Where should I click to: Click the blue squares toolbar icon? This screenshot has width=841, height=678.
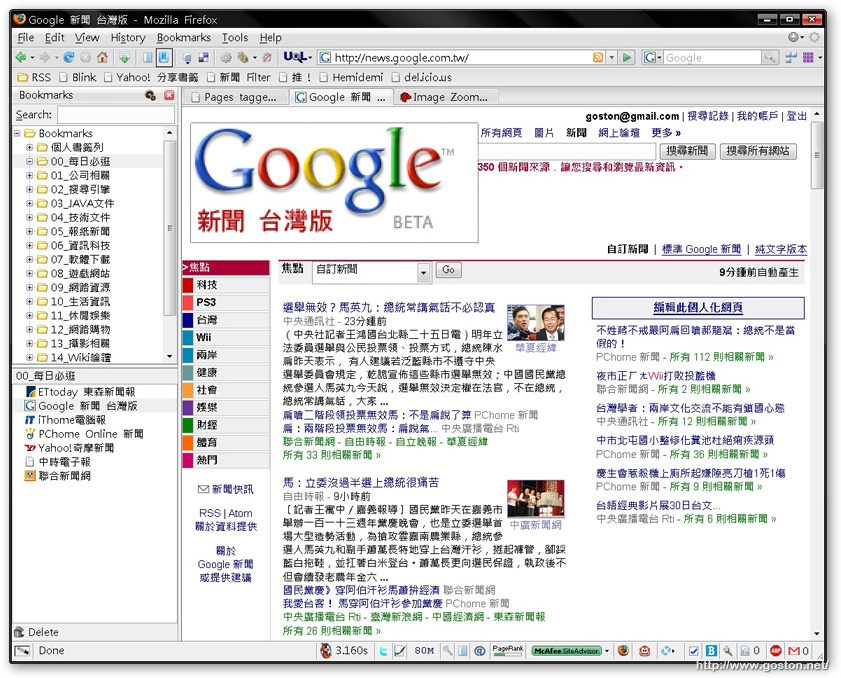(x=791, y=57)
